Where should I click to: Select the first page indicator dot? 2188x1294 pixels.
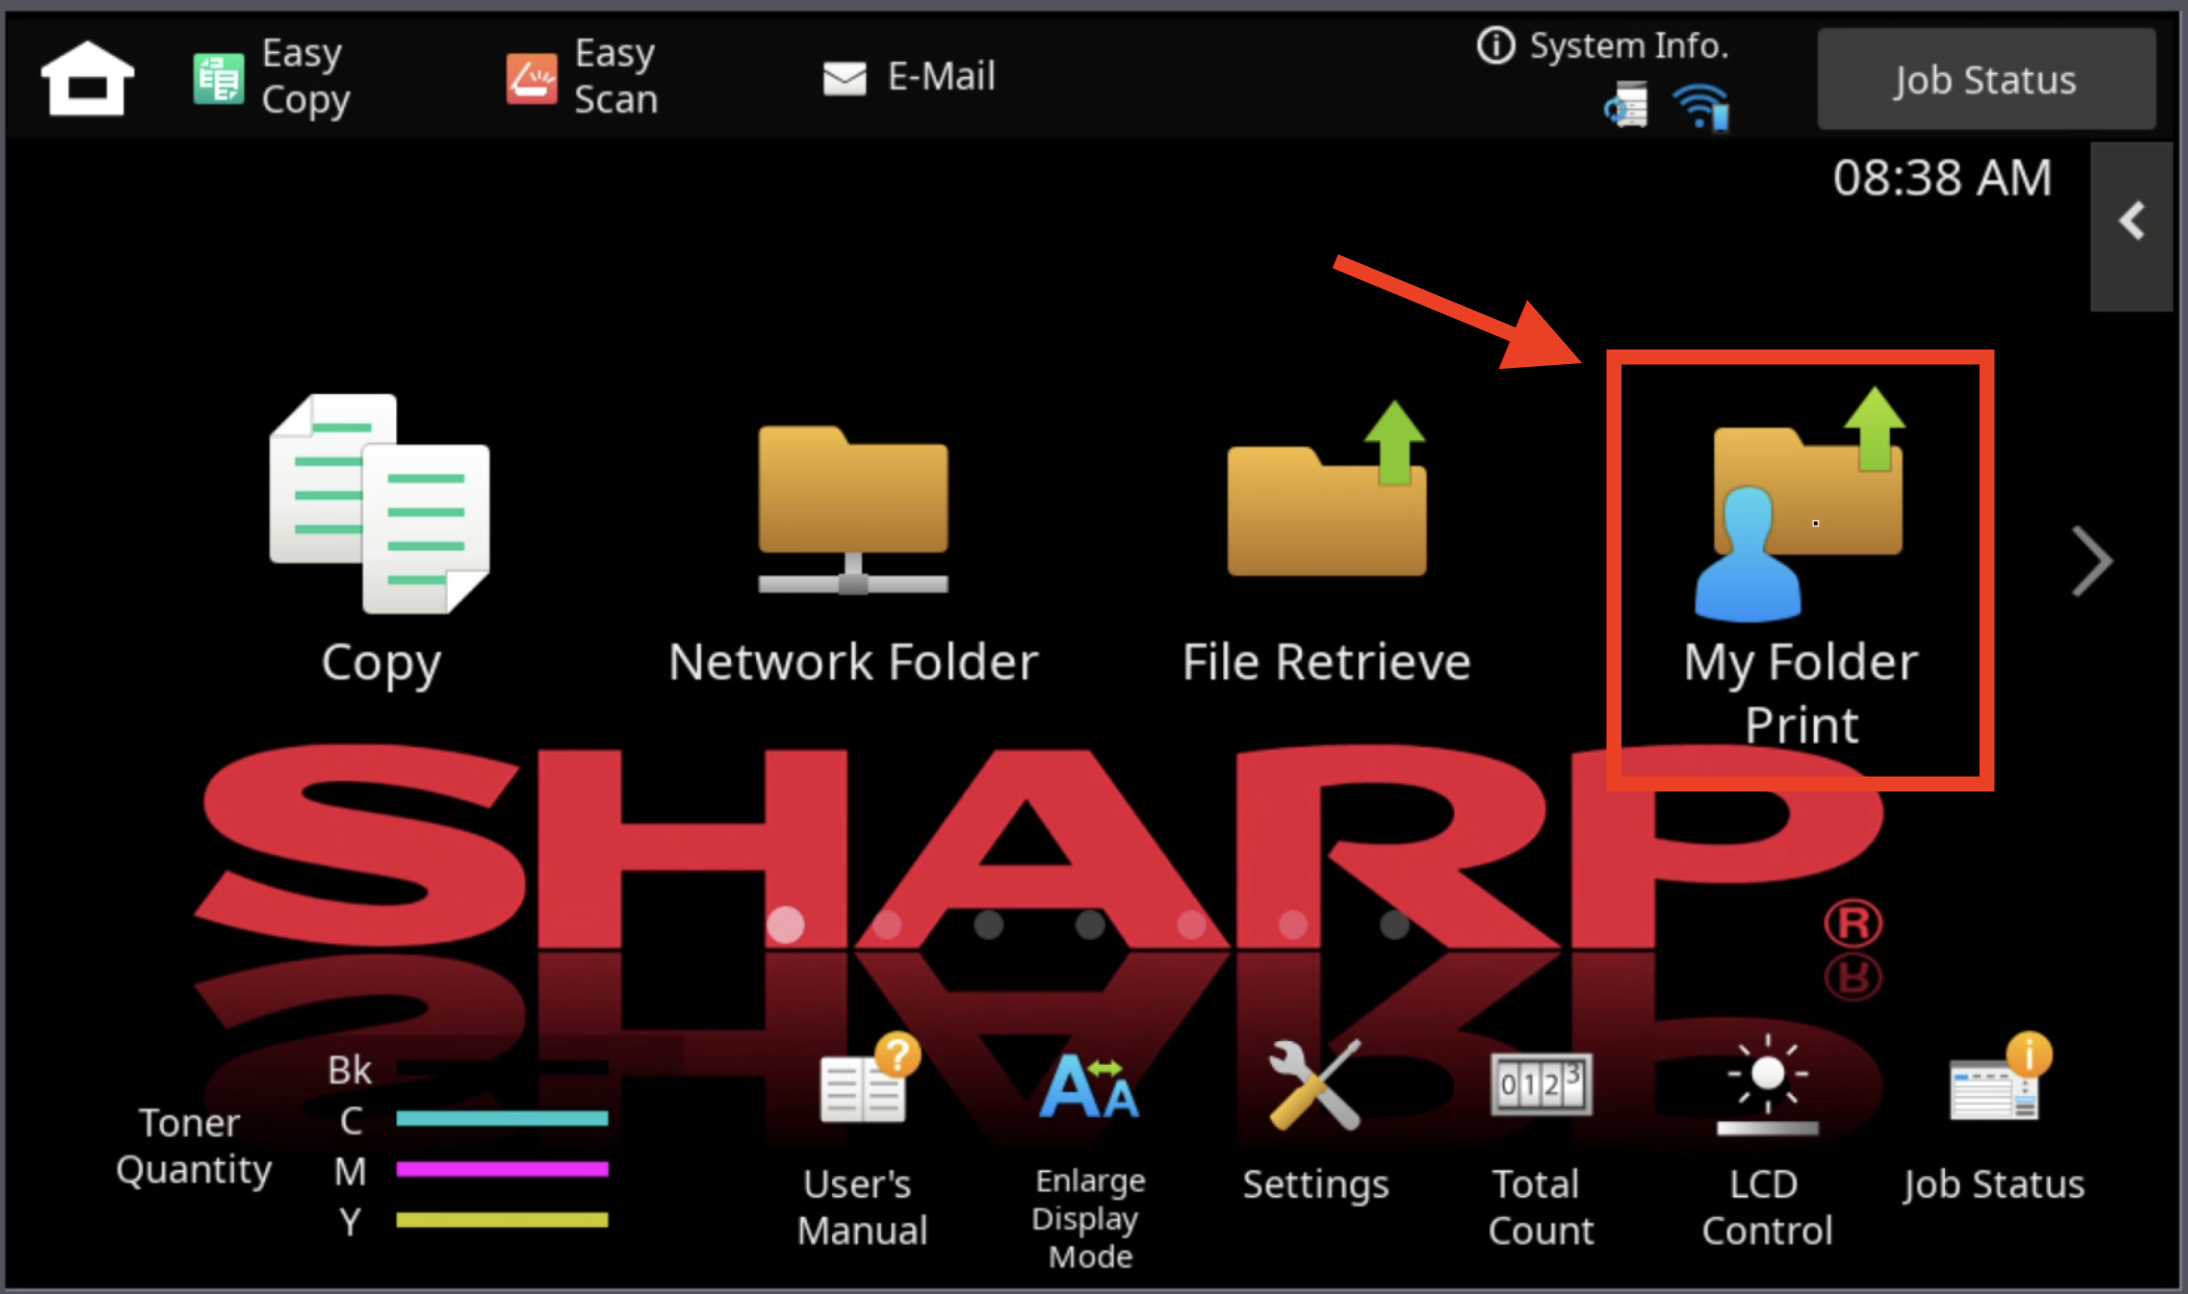(785, 925)
